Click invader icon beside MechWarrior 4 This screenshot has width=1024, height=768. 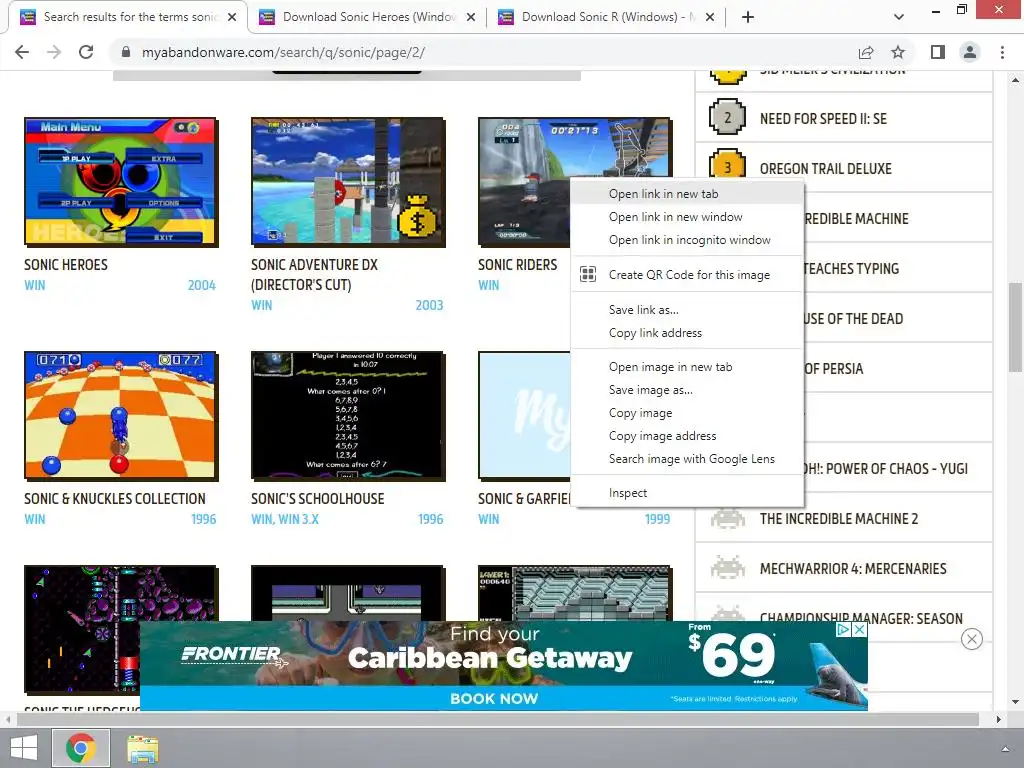point(728,567)
